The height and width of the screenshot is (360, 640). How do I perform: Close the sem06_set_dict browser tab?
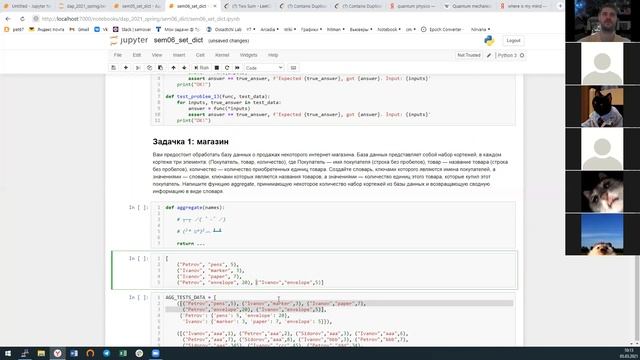[215, 6]
